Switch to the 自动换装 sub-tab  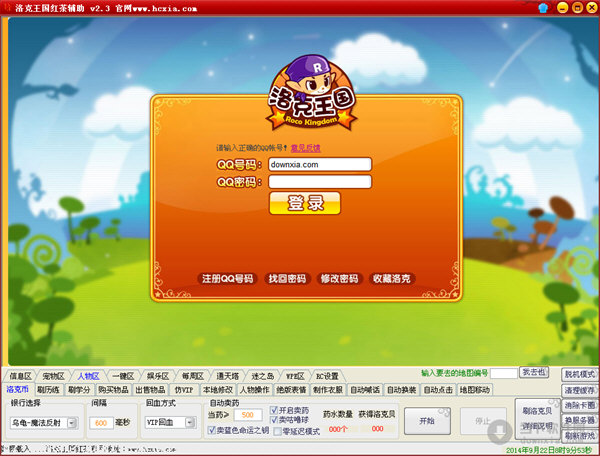pyautogui.click(x=401, y=389)
